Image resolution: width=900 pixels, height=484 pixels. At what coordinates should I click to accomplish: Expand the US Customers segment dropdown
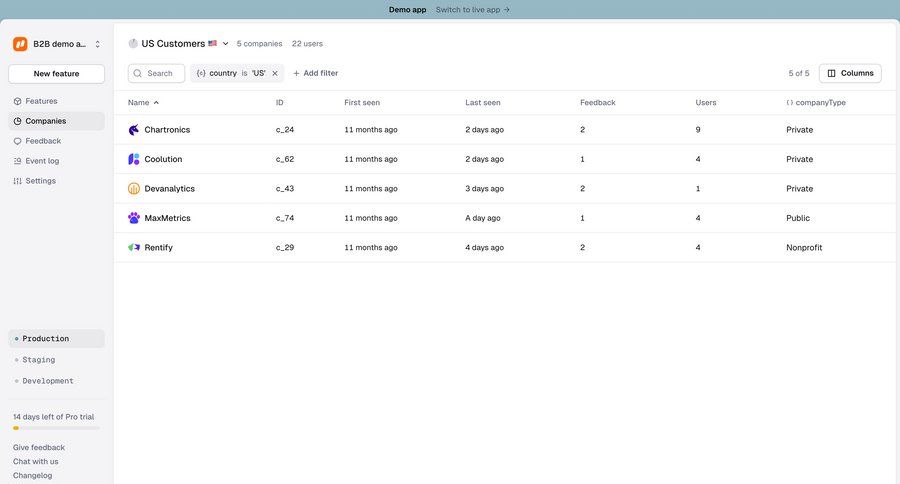coord(226,44)
